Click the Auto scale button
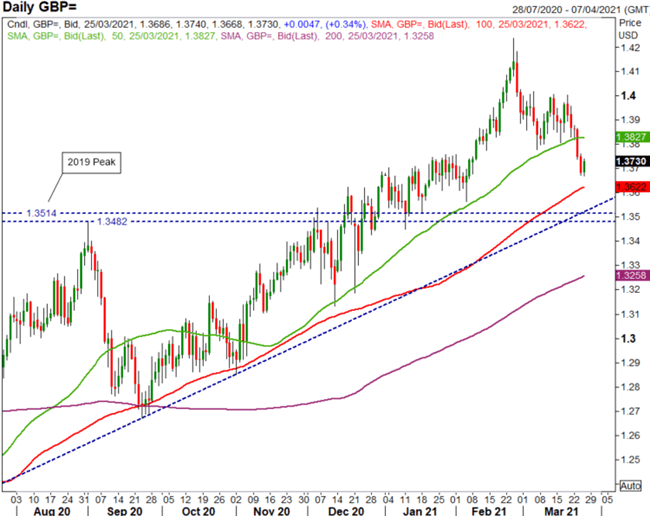650x516 pixels. [631, 485]
